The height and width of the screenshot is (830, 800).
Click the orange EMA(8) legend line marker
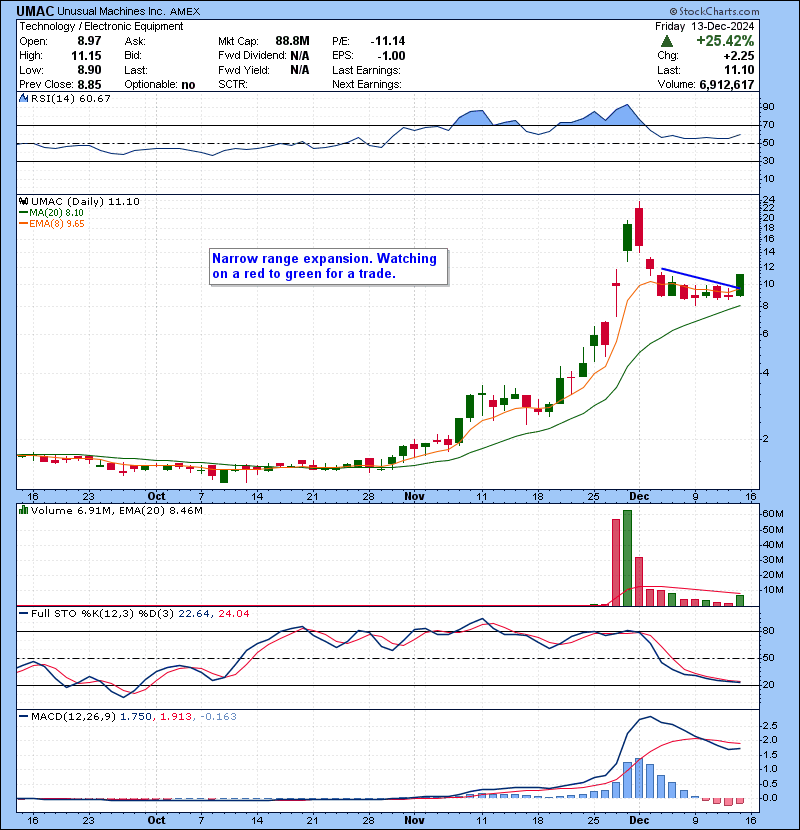(x=23, y=224)
